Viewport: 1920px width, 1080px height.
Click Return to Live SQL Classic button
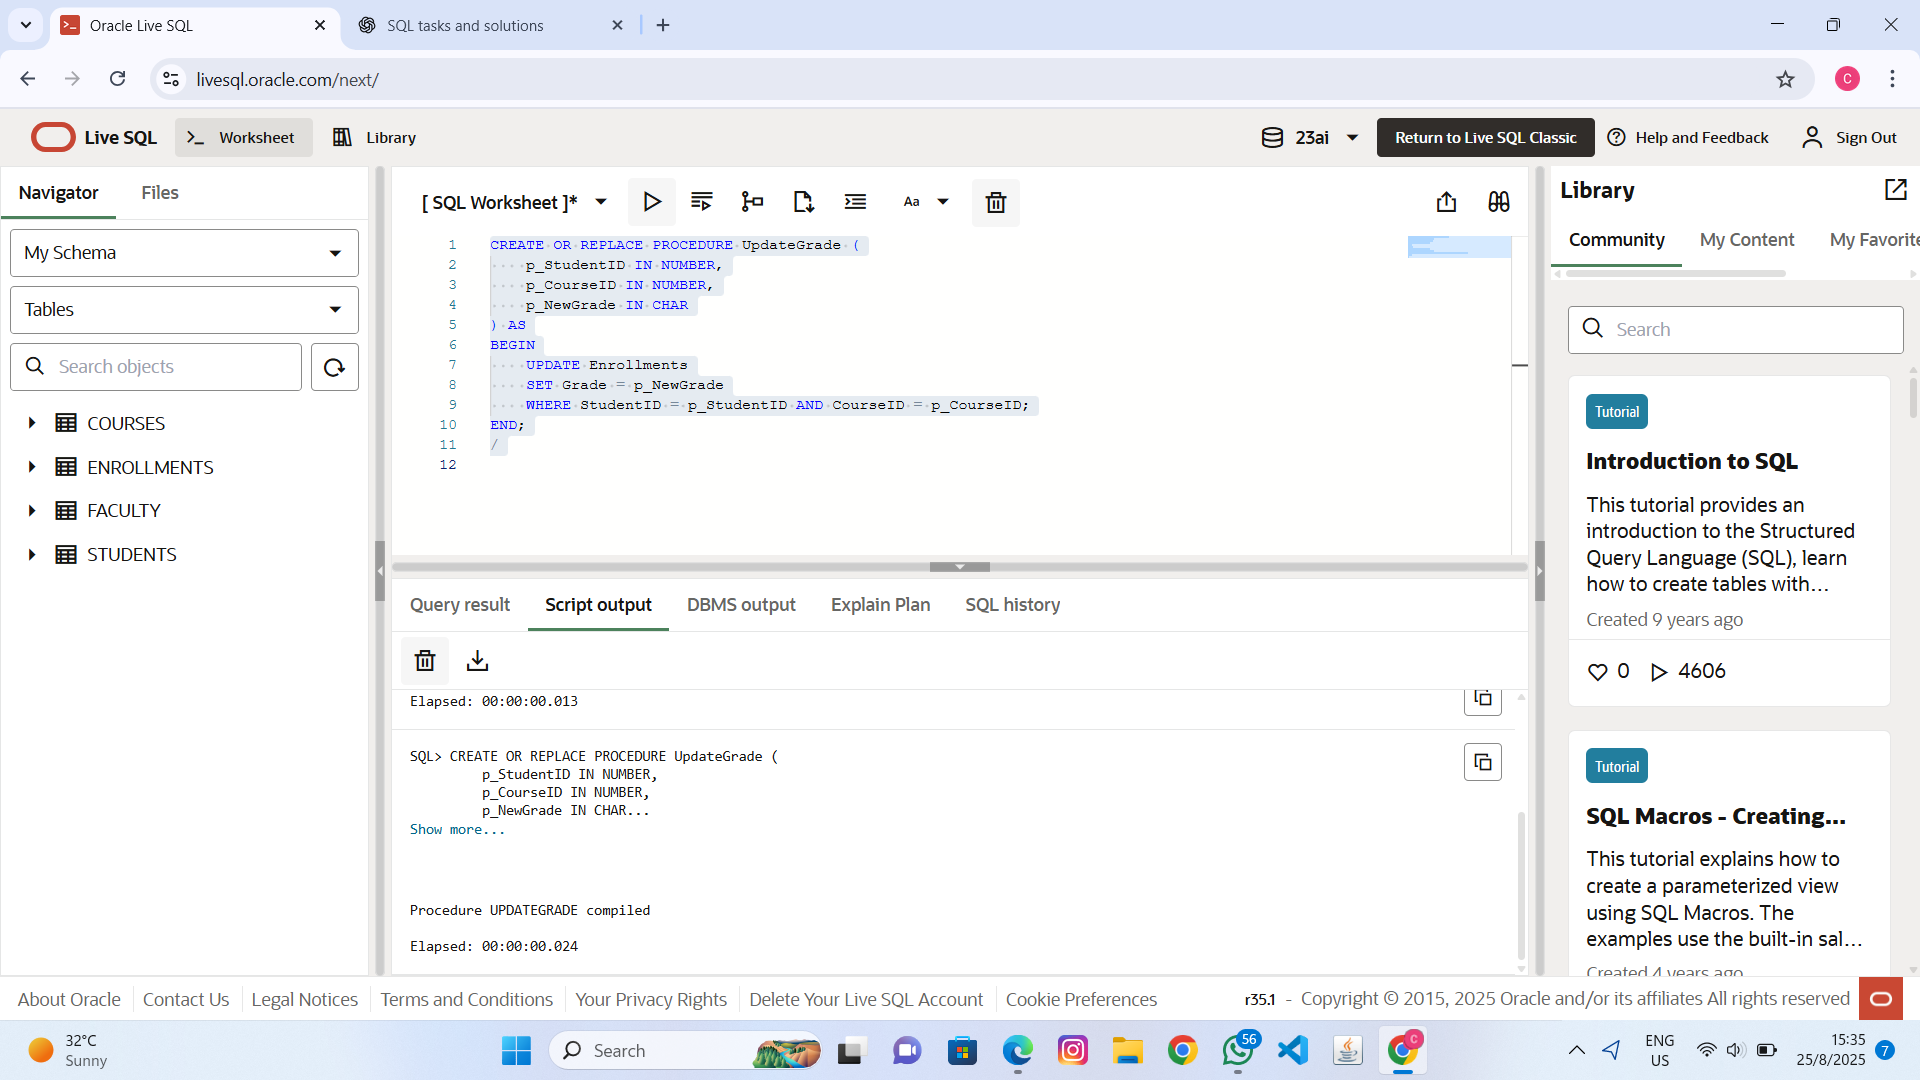point(1485,138)
